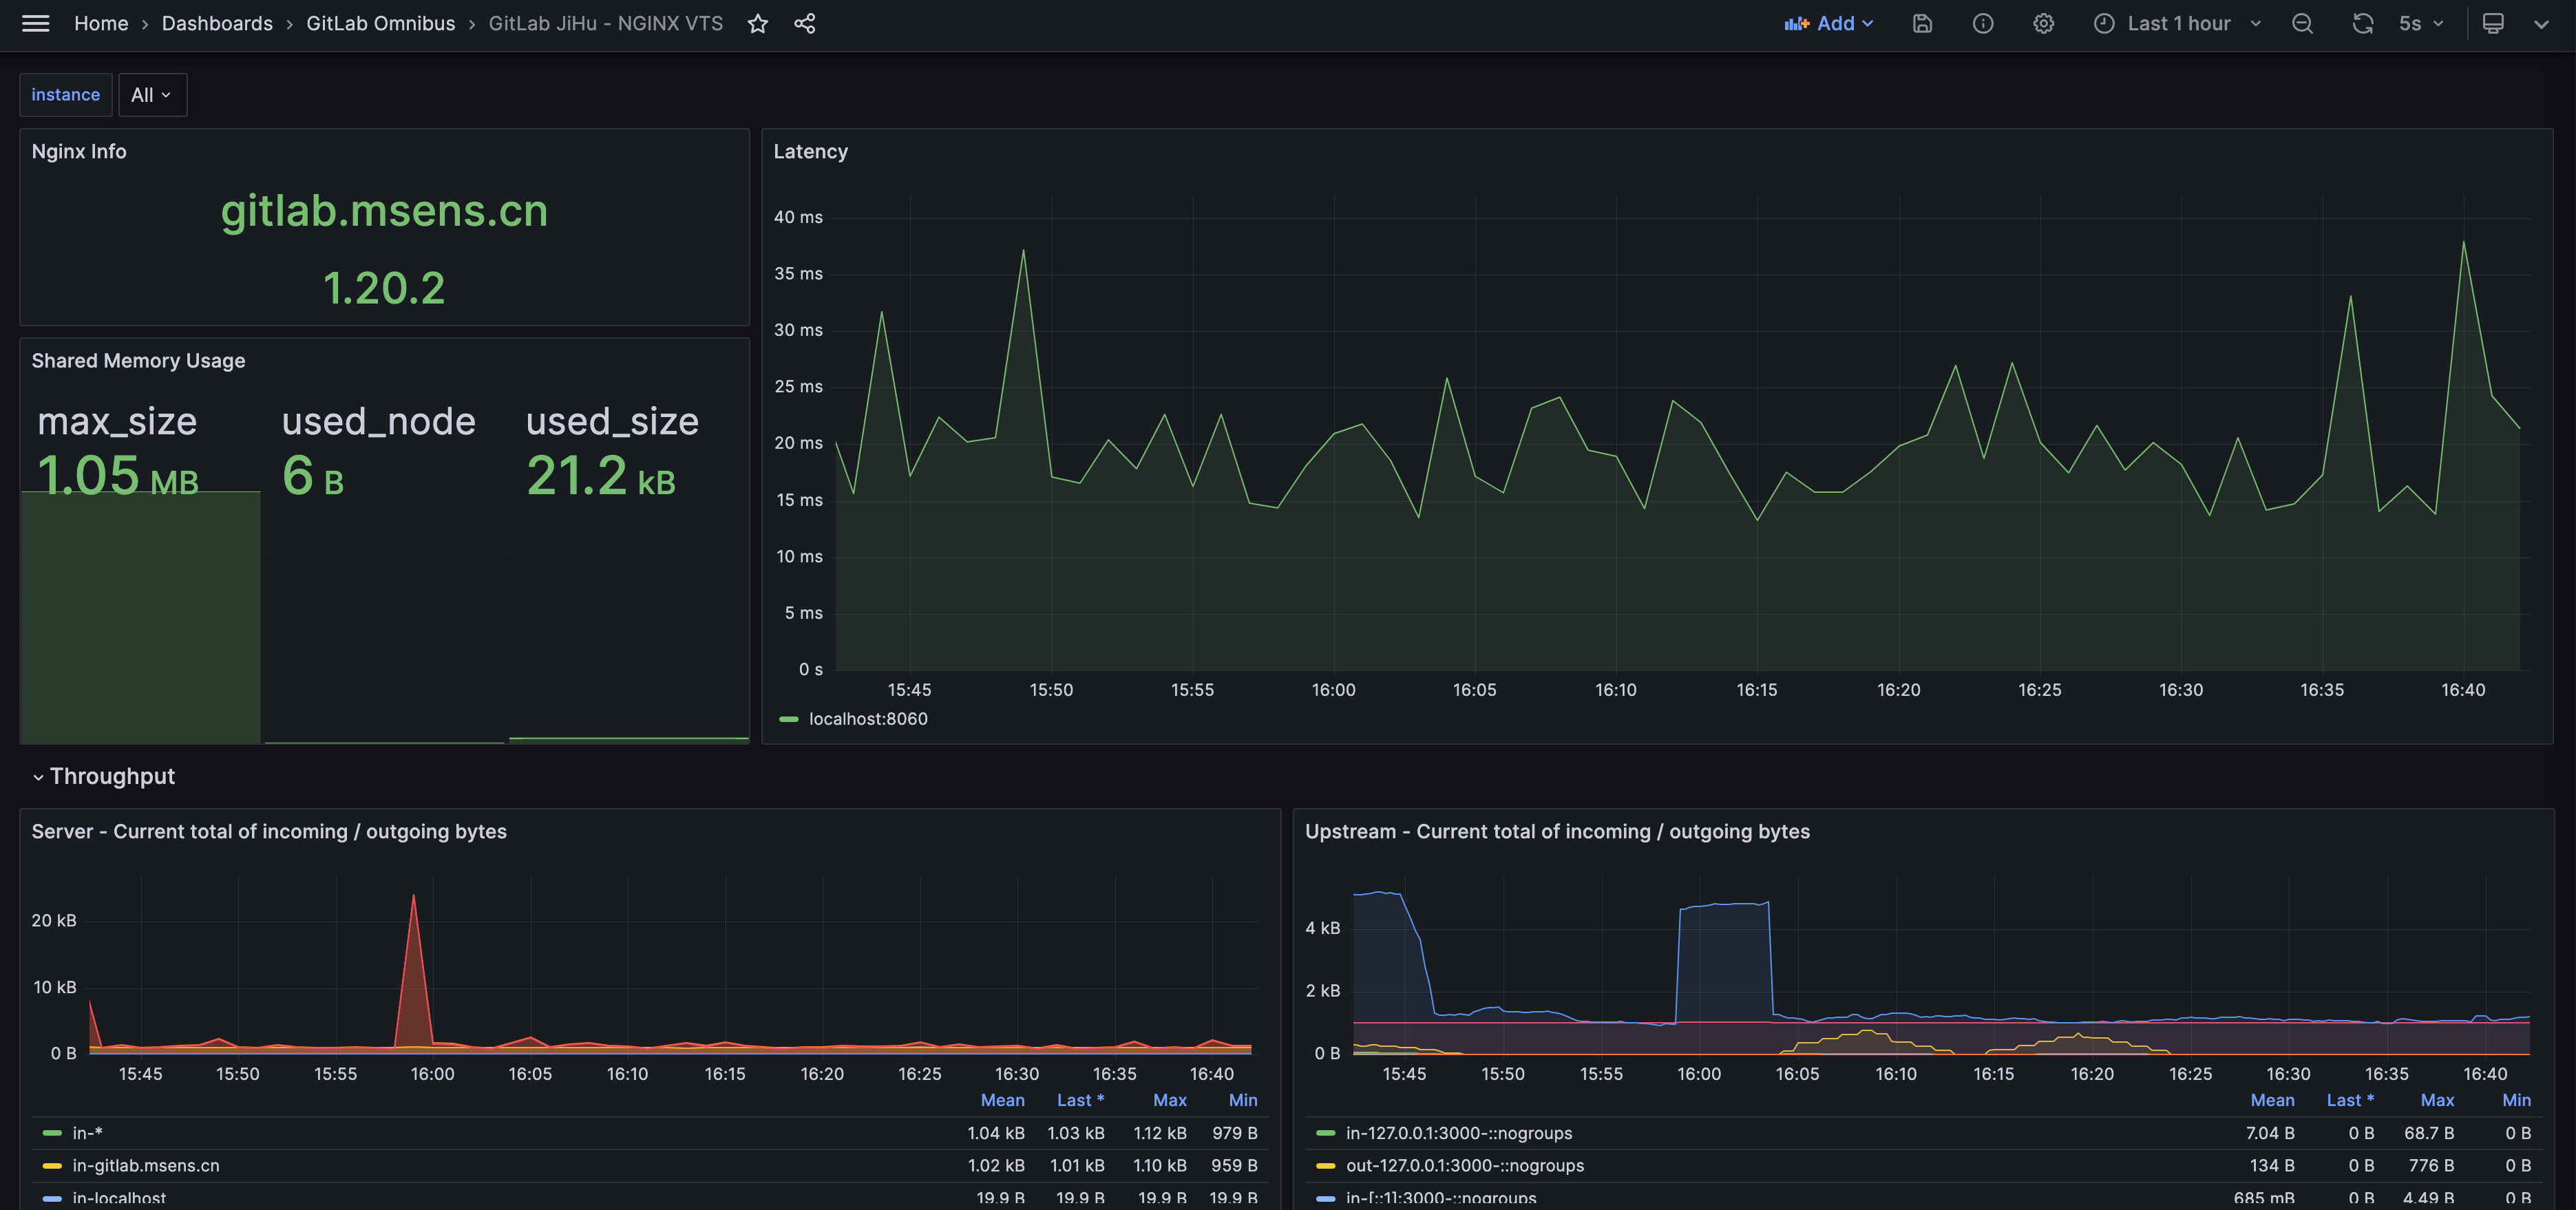
Task: Open GitLab Omnibus folder breadcrumb
Action: (380, 23)
